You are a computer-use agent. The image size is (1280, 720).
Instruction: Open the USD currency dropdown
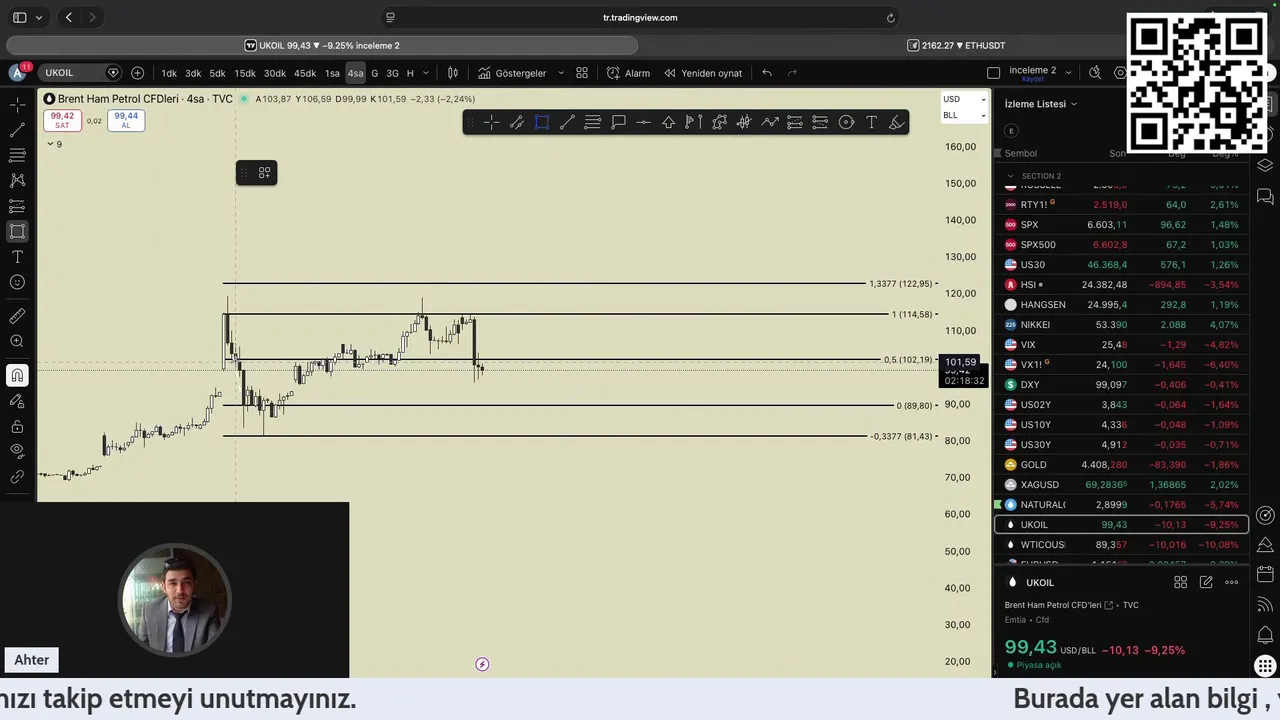[964, 99]
